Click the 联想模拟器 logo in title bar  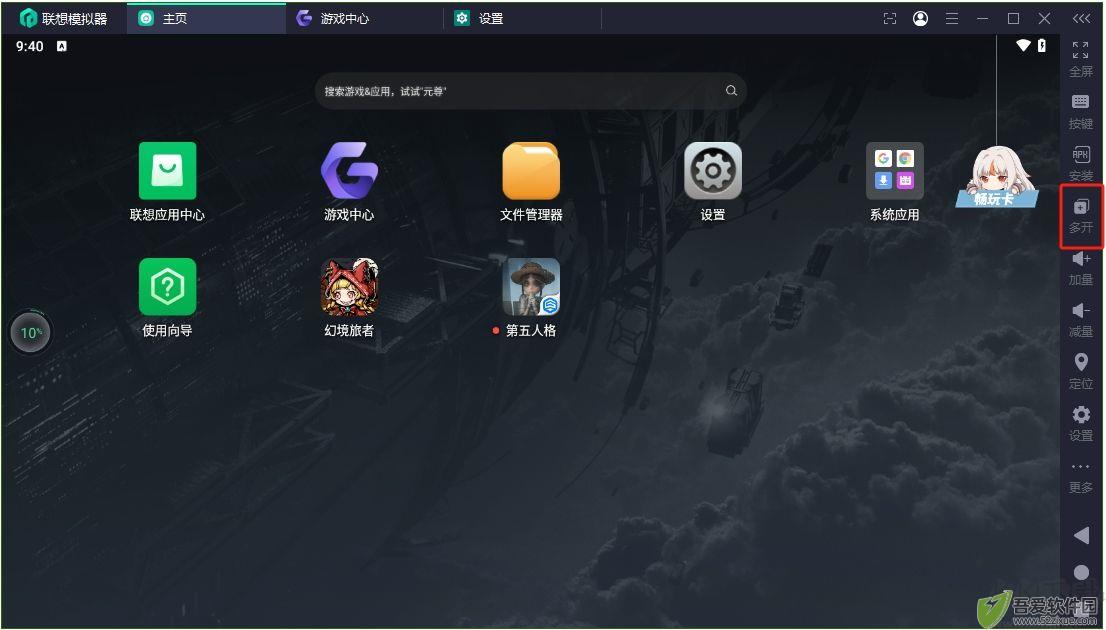(x=63, y=18)
